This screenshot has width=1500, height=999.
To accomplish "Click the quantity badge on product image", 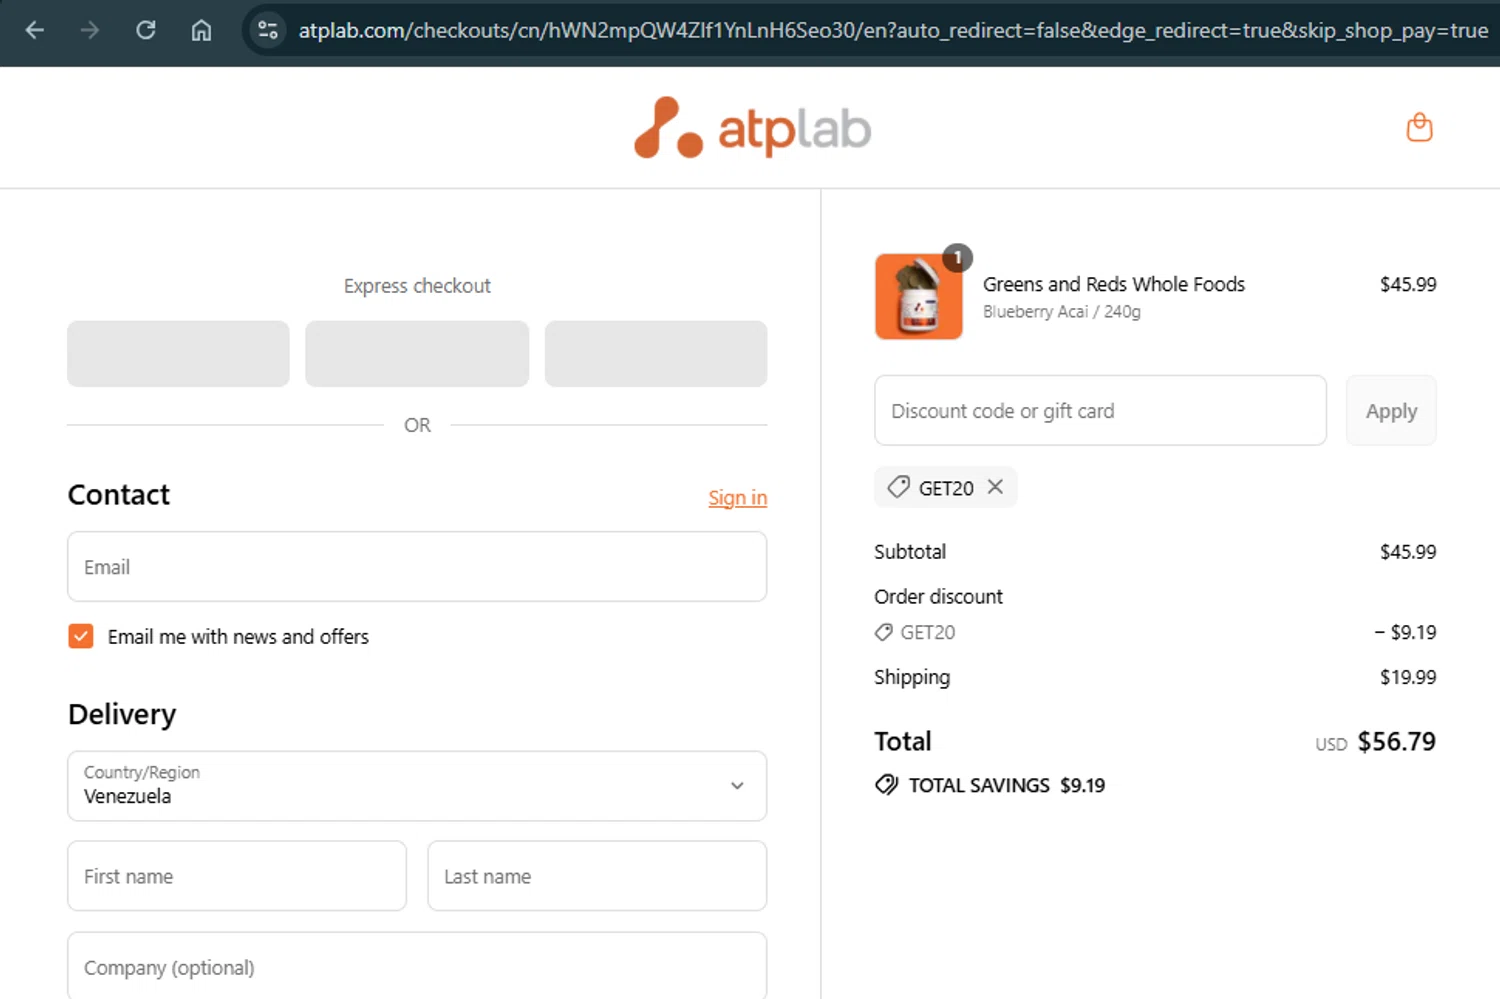I will pyautogui.click(x=957, y=258).
